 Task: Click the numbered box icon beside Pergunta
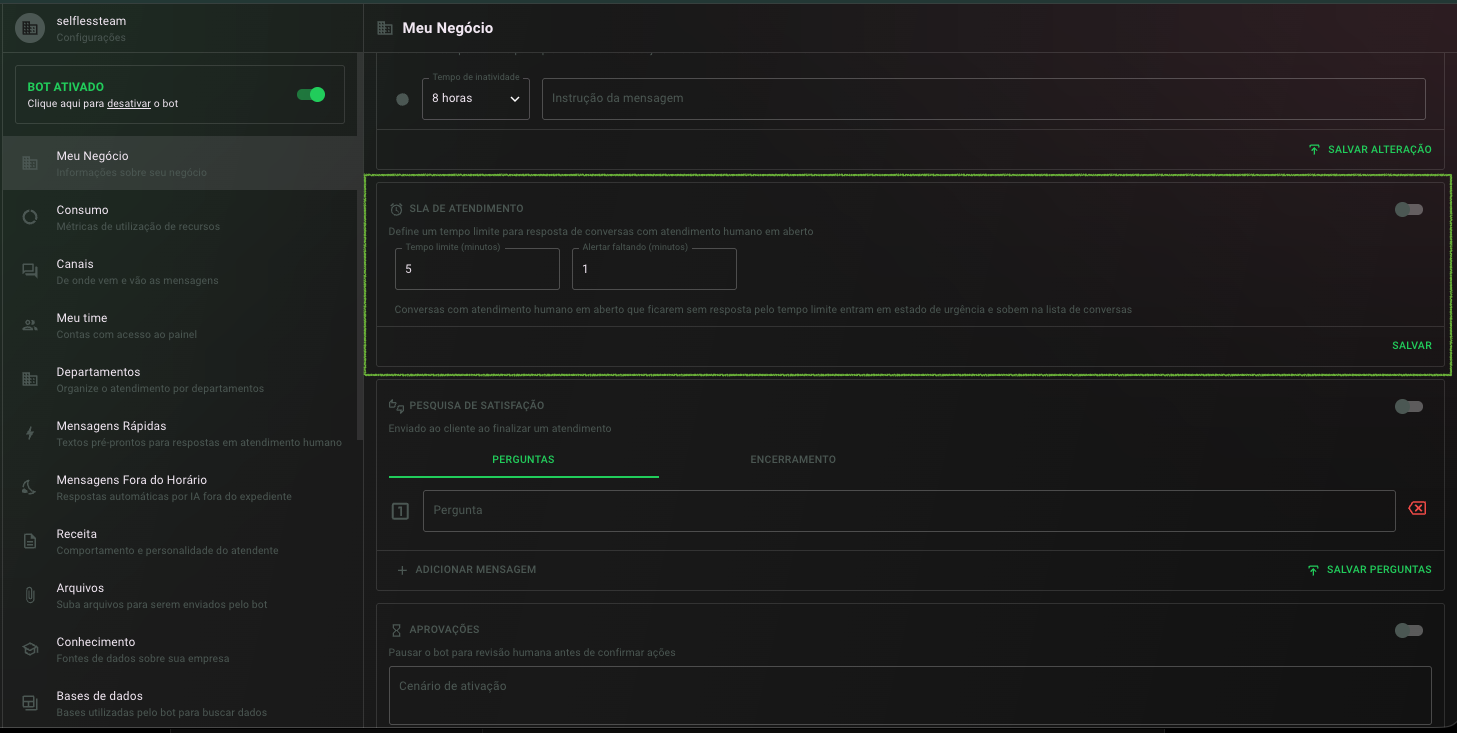400,511
